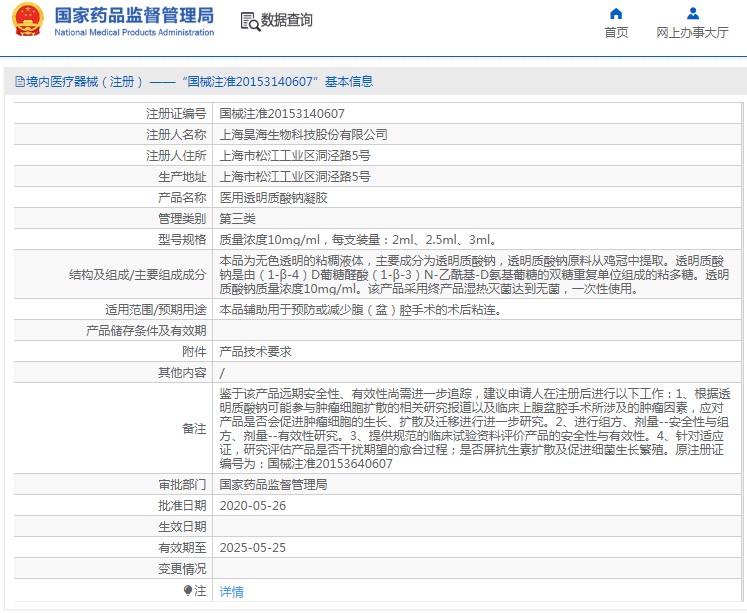Click expiry date 2025-05-25

[252, 548]
